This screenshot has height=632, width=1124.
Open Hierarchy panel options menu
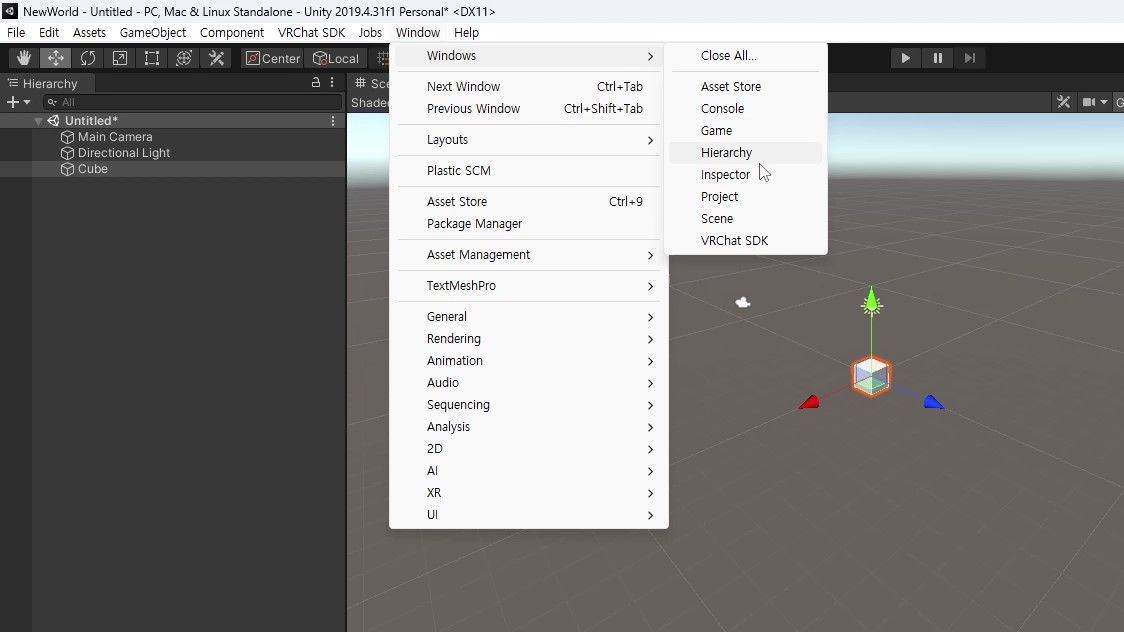pyautogui.click(x=332, y=82)
